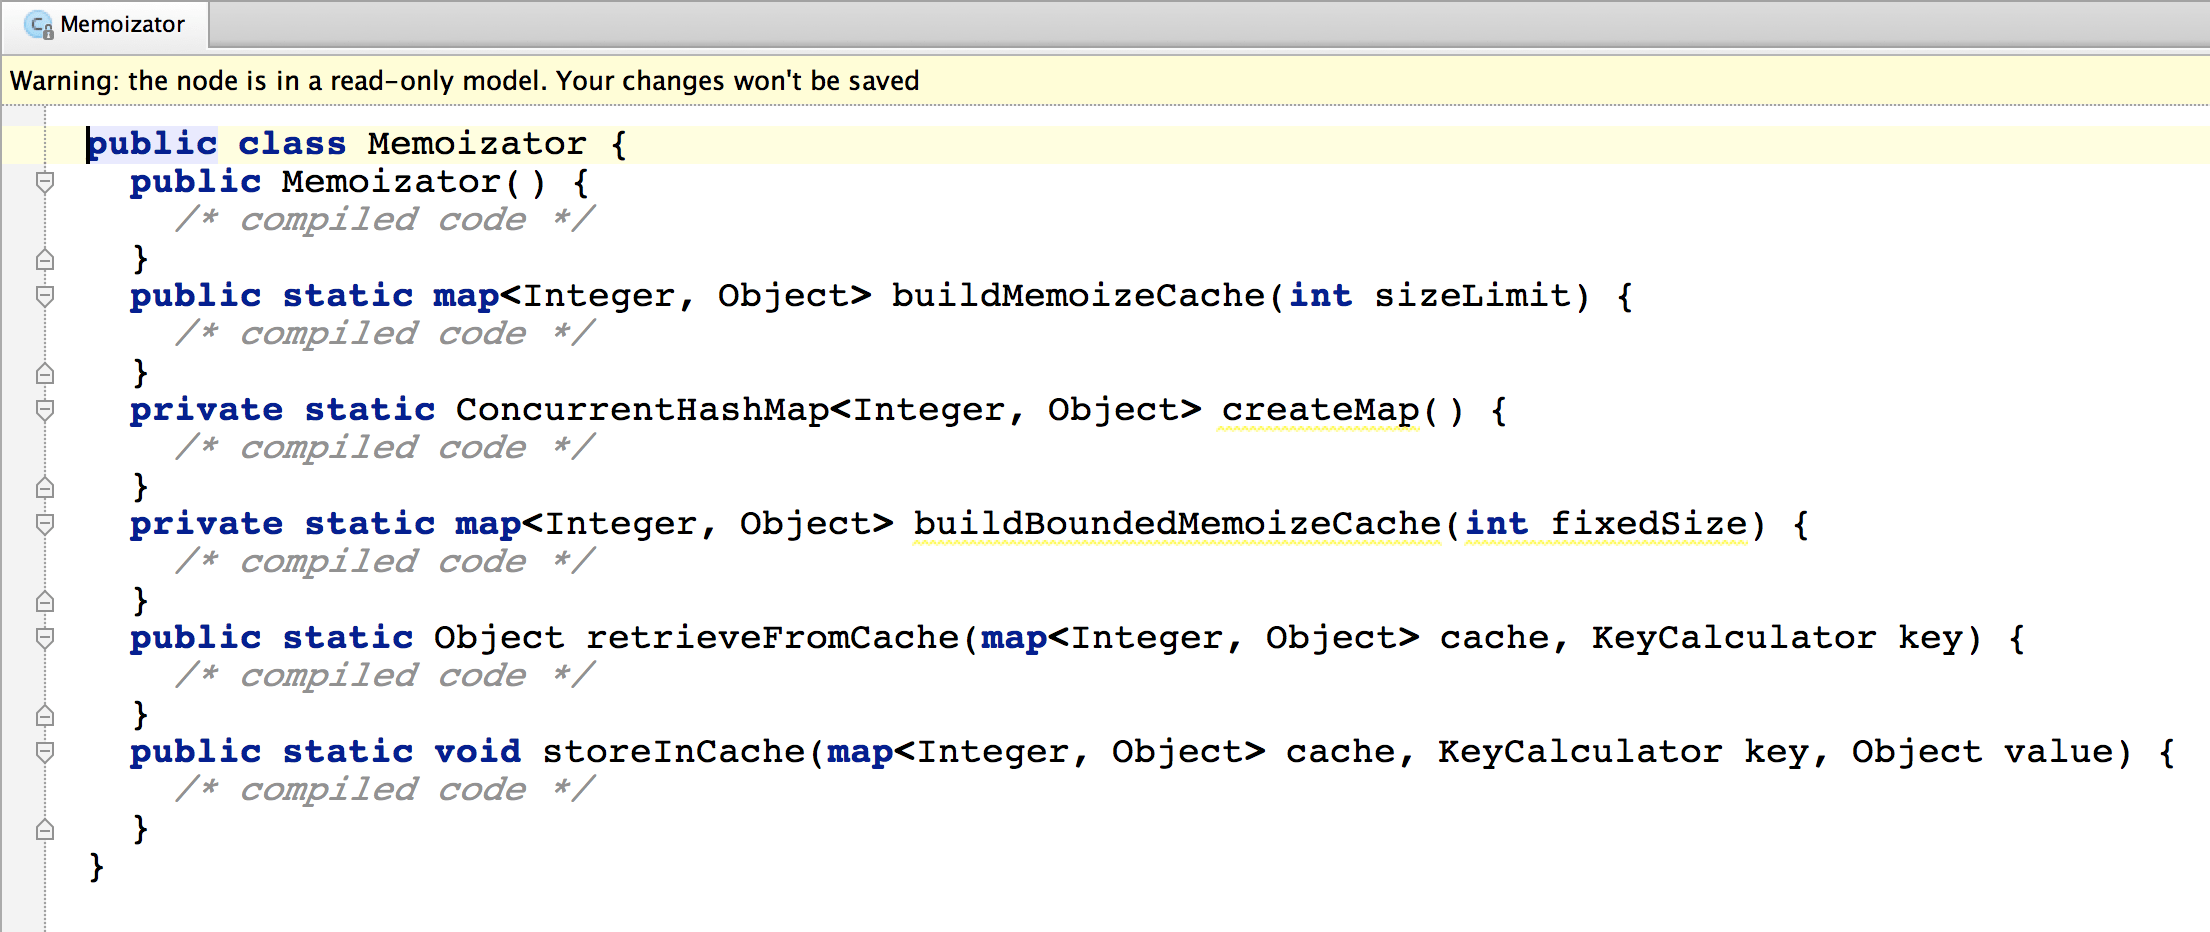Click the closing fold marker of createMap
The width and height of the screenshot is (2210, 932).
coord(45,488)
